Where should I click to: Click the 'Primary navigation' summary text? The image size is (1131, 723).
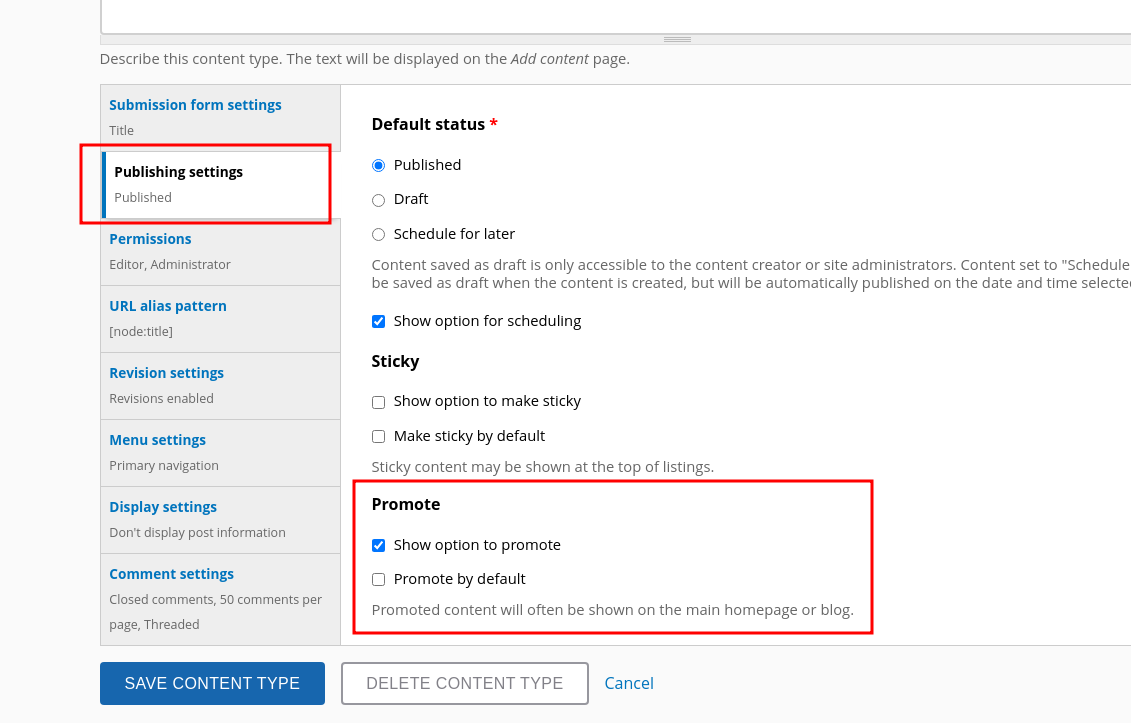pos(164,466)
